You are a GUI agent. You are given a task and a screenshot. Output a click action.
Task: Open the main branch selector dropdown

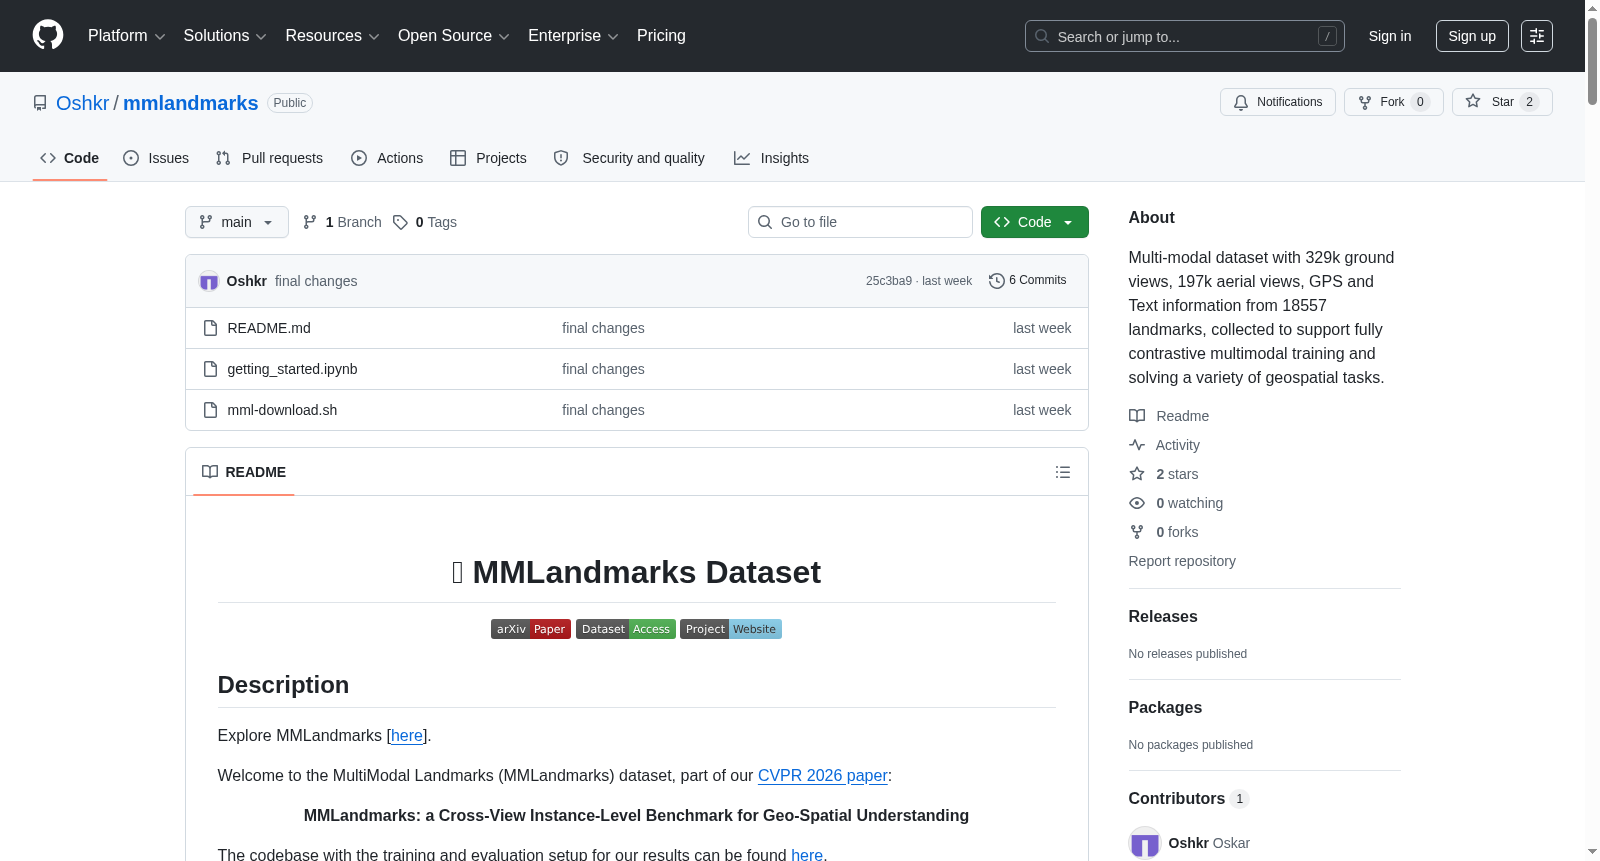[237, 222]
